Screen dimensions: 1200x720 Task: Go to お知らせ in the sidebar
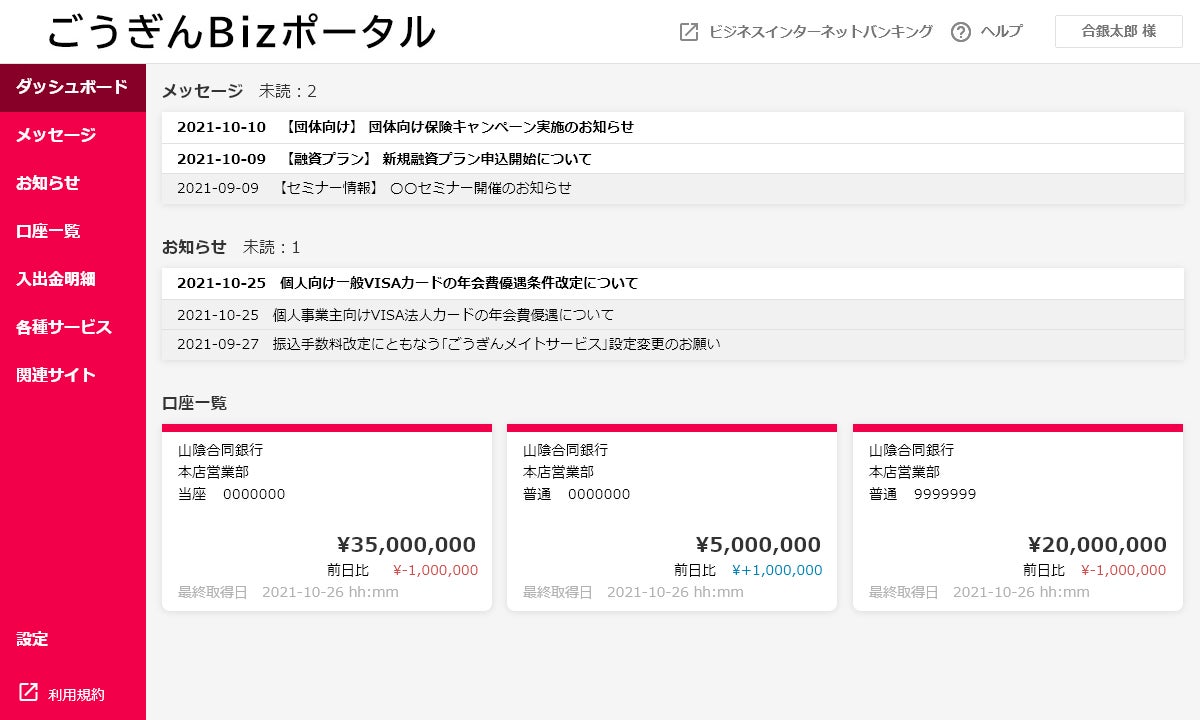tap(48, 183)
